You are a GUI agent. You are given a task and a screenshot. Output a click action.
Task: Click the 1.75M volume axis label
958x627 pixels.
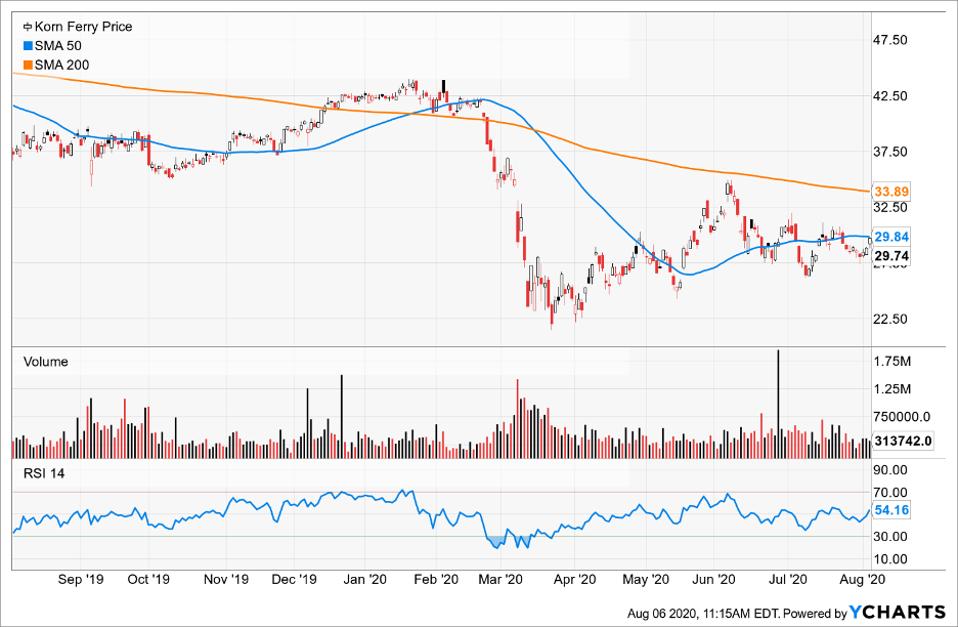[x=893, y=362]
